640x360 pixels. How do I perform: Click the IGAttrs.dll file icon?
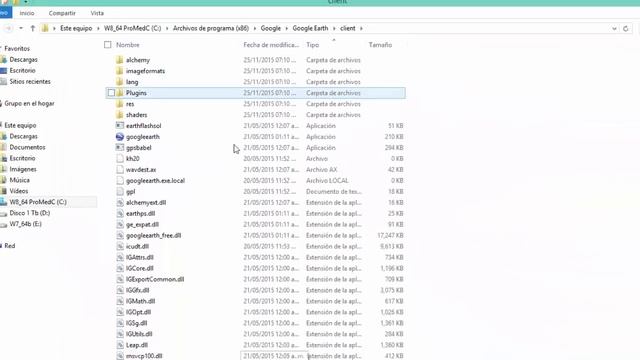pos(120,258)
